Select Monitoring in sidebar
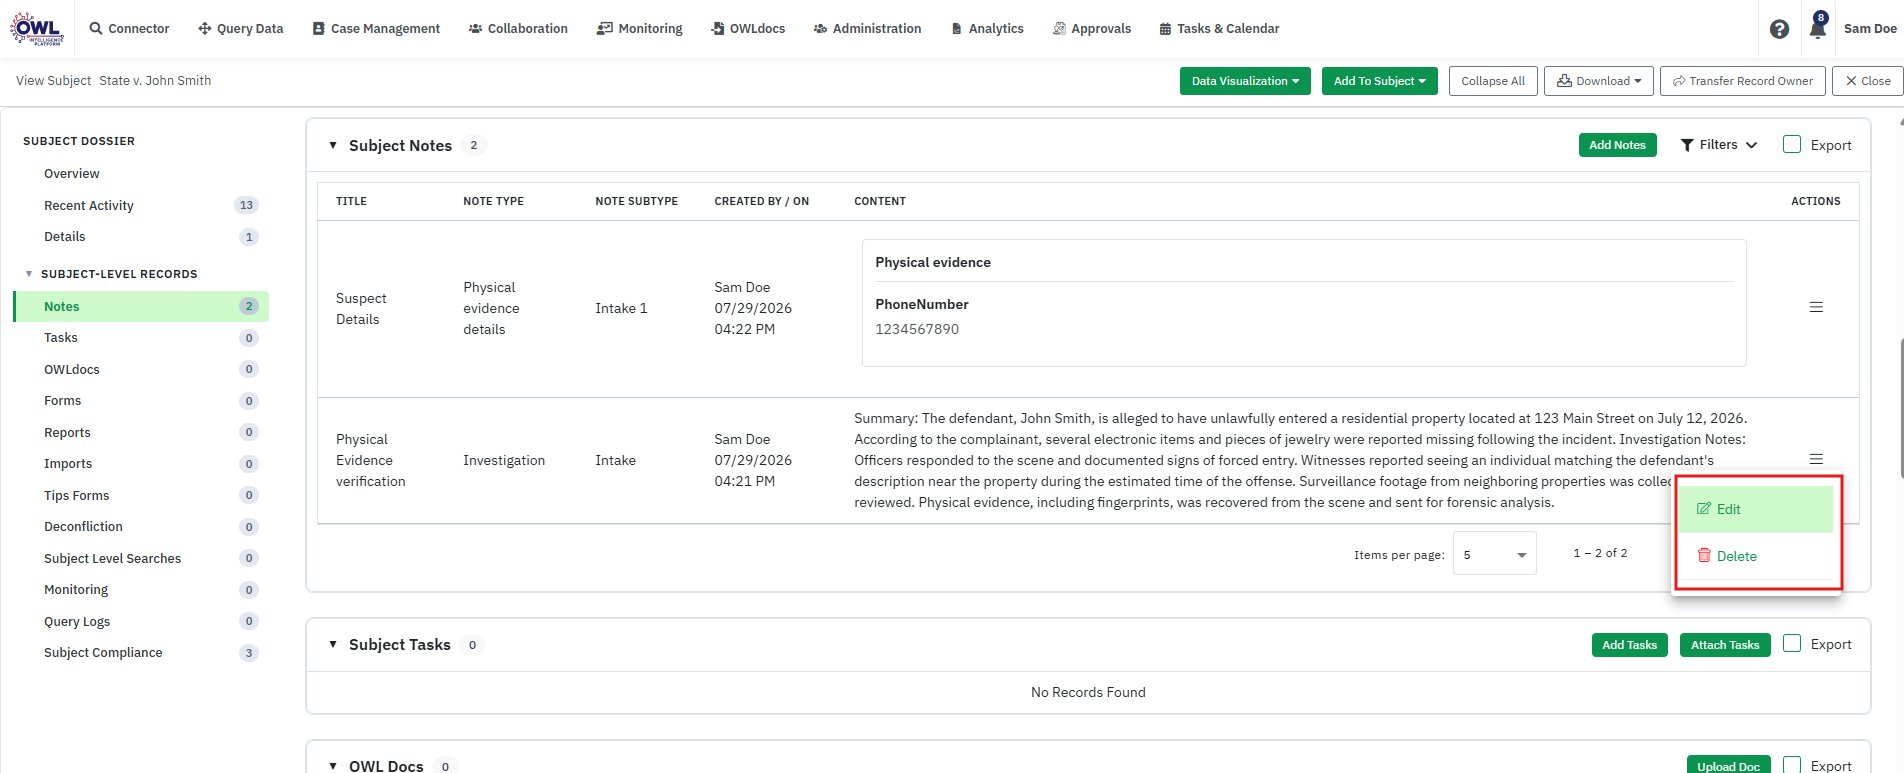Image resolution: width=1904 pixels, height=773 pixels. [x=76, y=590]
